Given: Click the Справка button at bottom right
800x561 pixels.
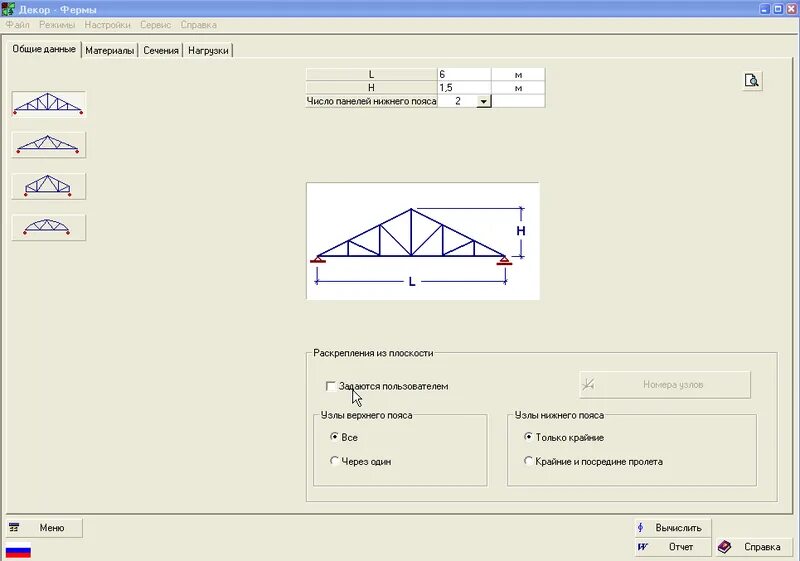Looking at the screenshot, I should (755, 547).
